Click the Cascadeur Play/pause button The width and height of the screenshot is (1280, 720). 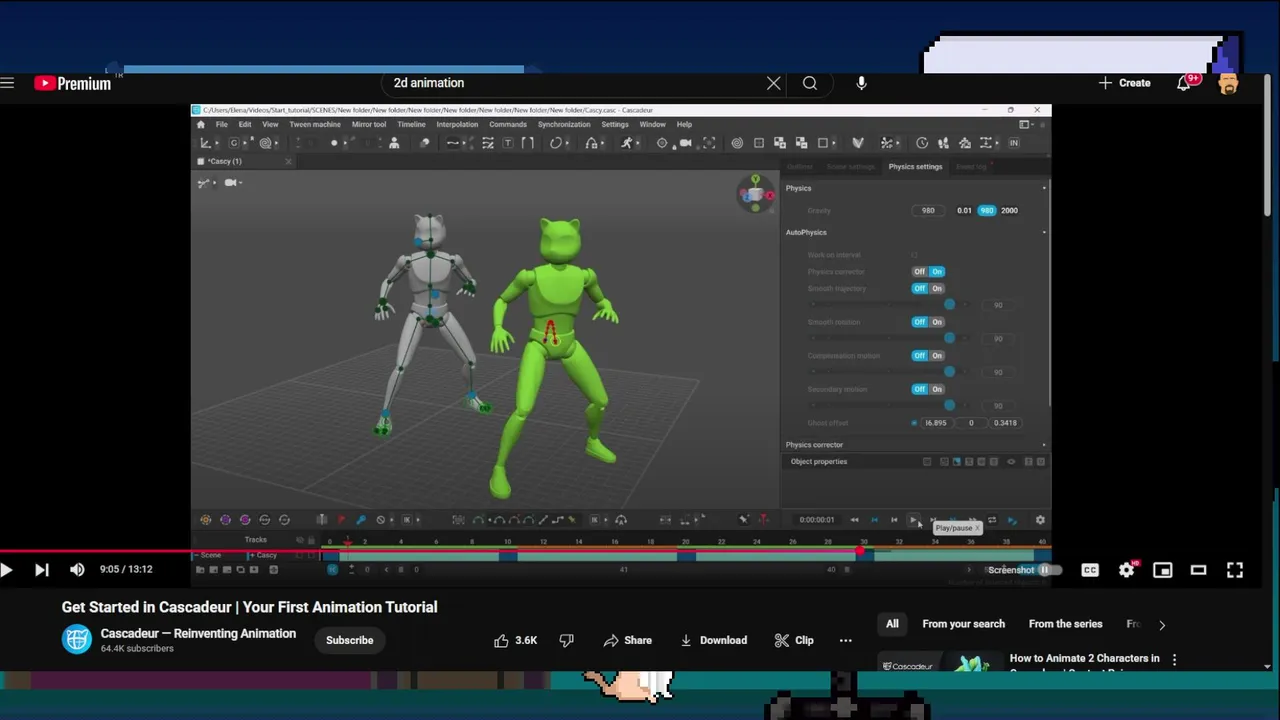(x=914, y=520)
